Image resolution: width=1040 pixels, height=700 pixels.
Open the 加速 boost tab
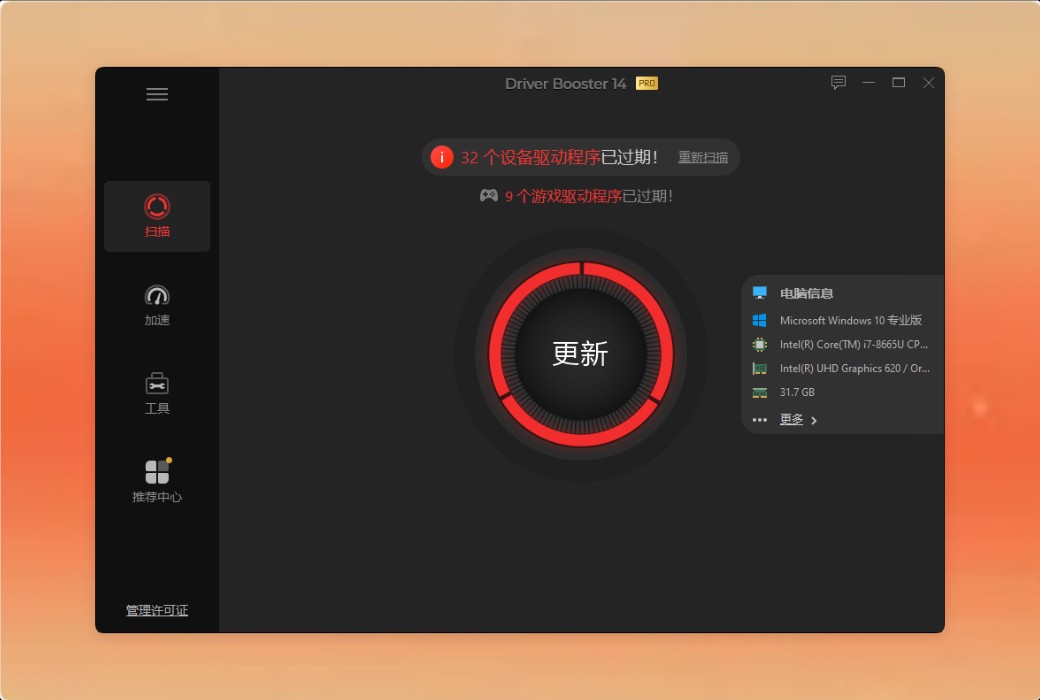[157, 305]
